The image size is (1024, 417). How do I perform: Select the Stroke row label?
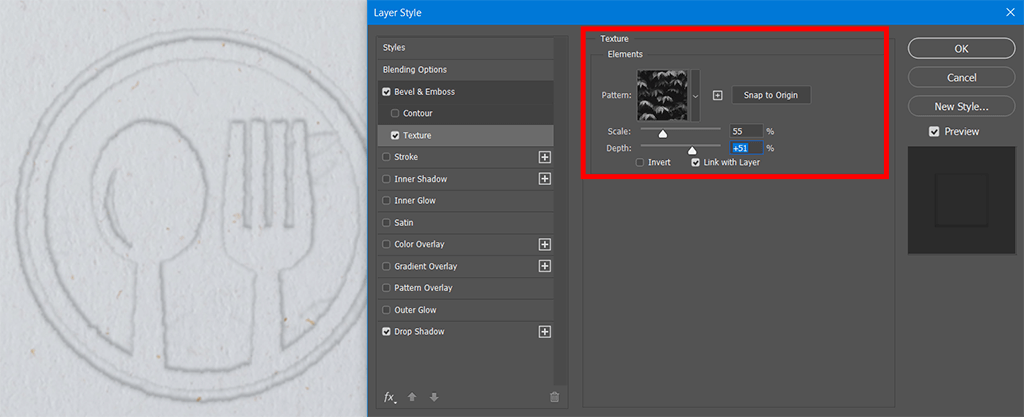406,157
